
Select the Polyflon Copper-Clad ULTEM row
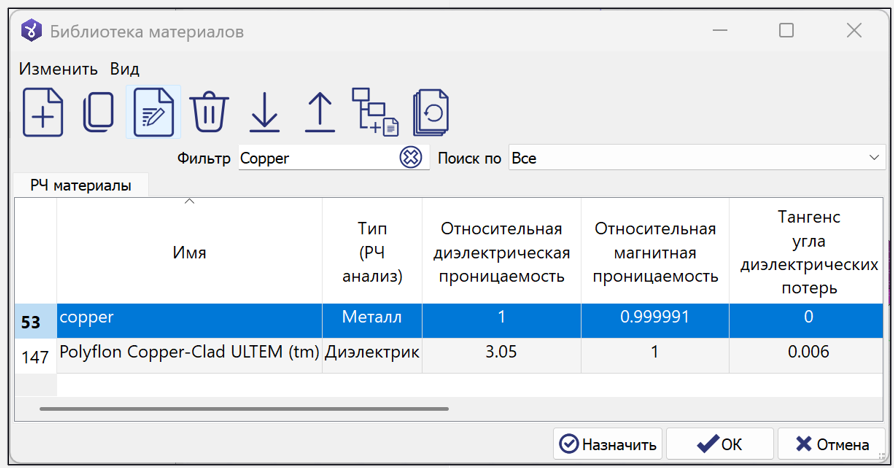tap(189, 353)
